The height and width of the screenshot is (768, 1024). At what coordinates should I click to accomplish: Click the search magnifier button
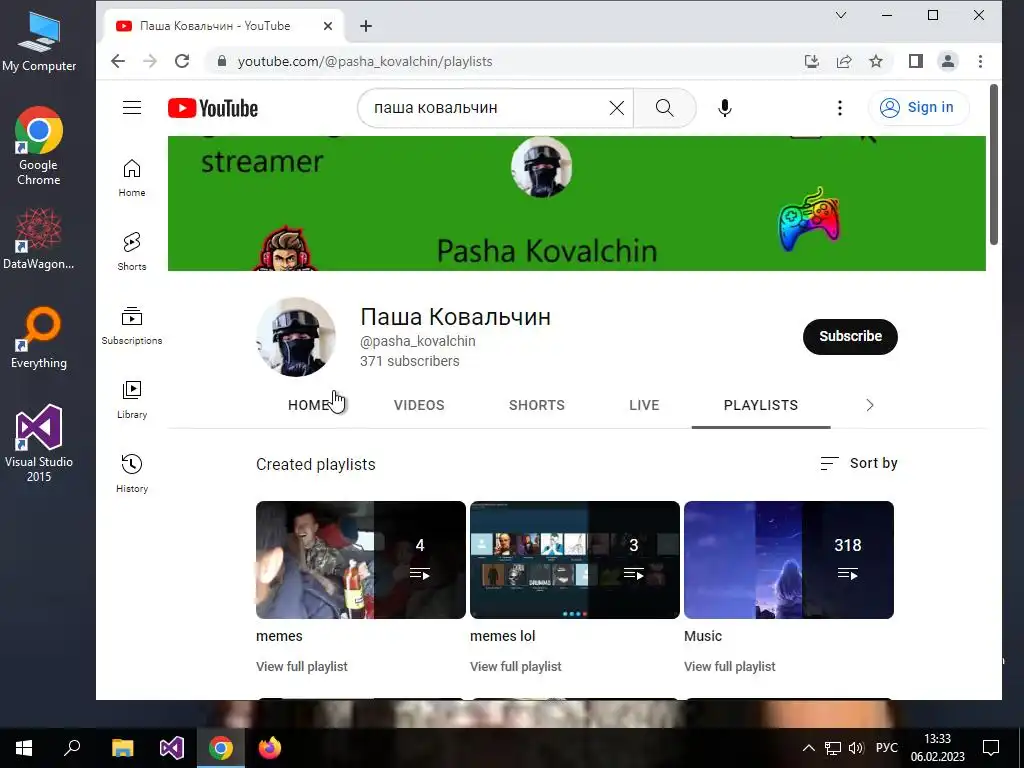[664, 108]
